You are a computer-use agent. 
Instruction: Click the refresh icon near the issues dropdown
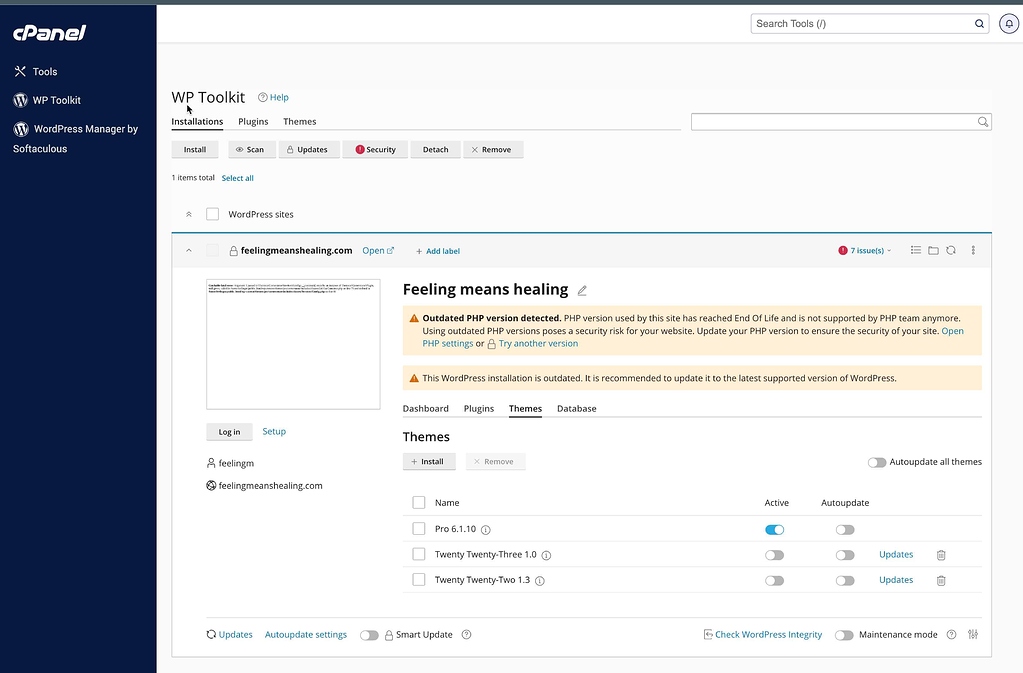pos(951,250)
